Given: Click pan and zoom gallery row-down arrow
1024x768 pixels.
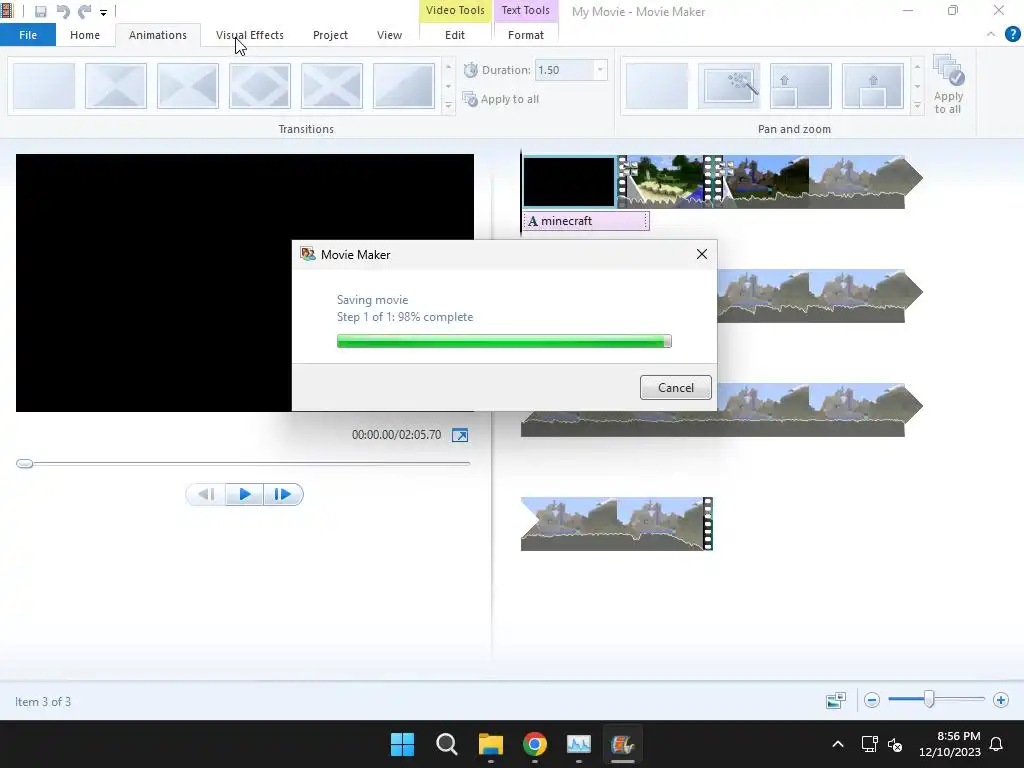Looking at the screenshot, I should tap(917, 86).
